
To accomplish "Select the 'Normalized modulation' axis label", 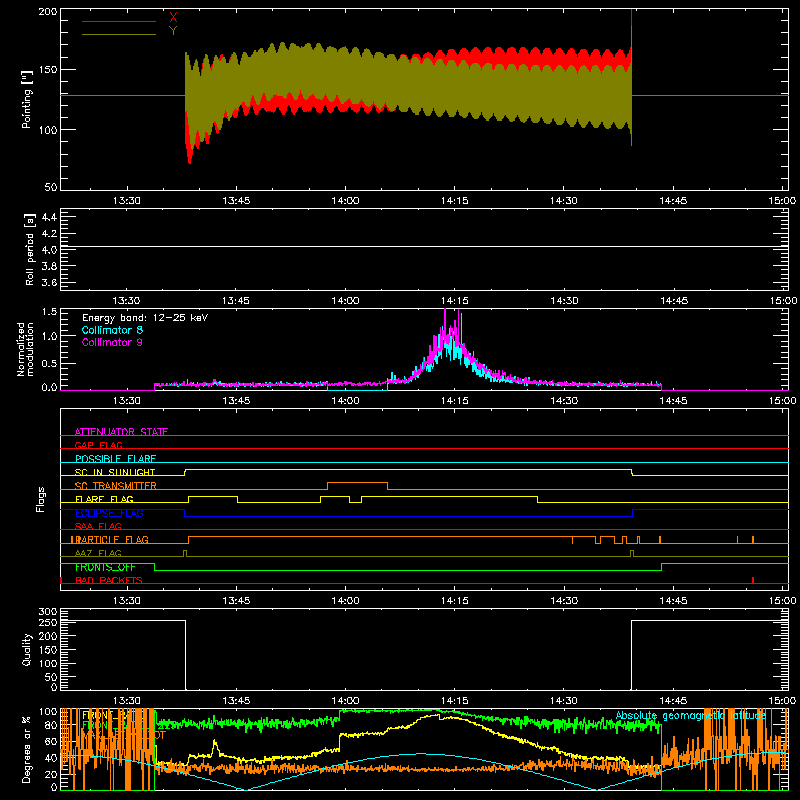I will [x=25, y=349].
